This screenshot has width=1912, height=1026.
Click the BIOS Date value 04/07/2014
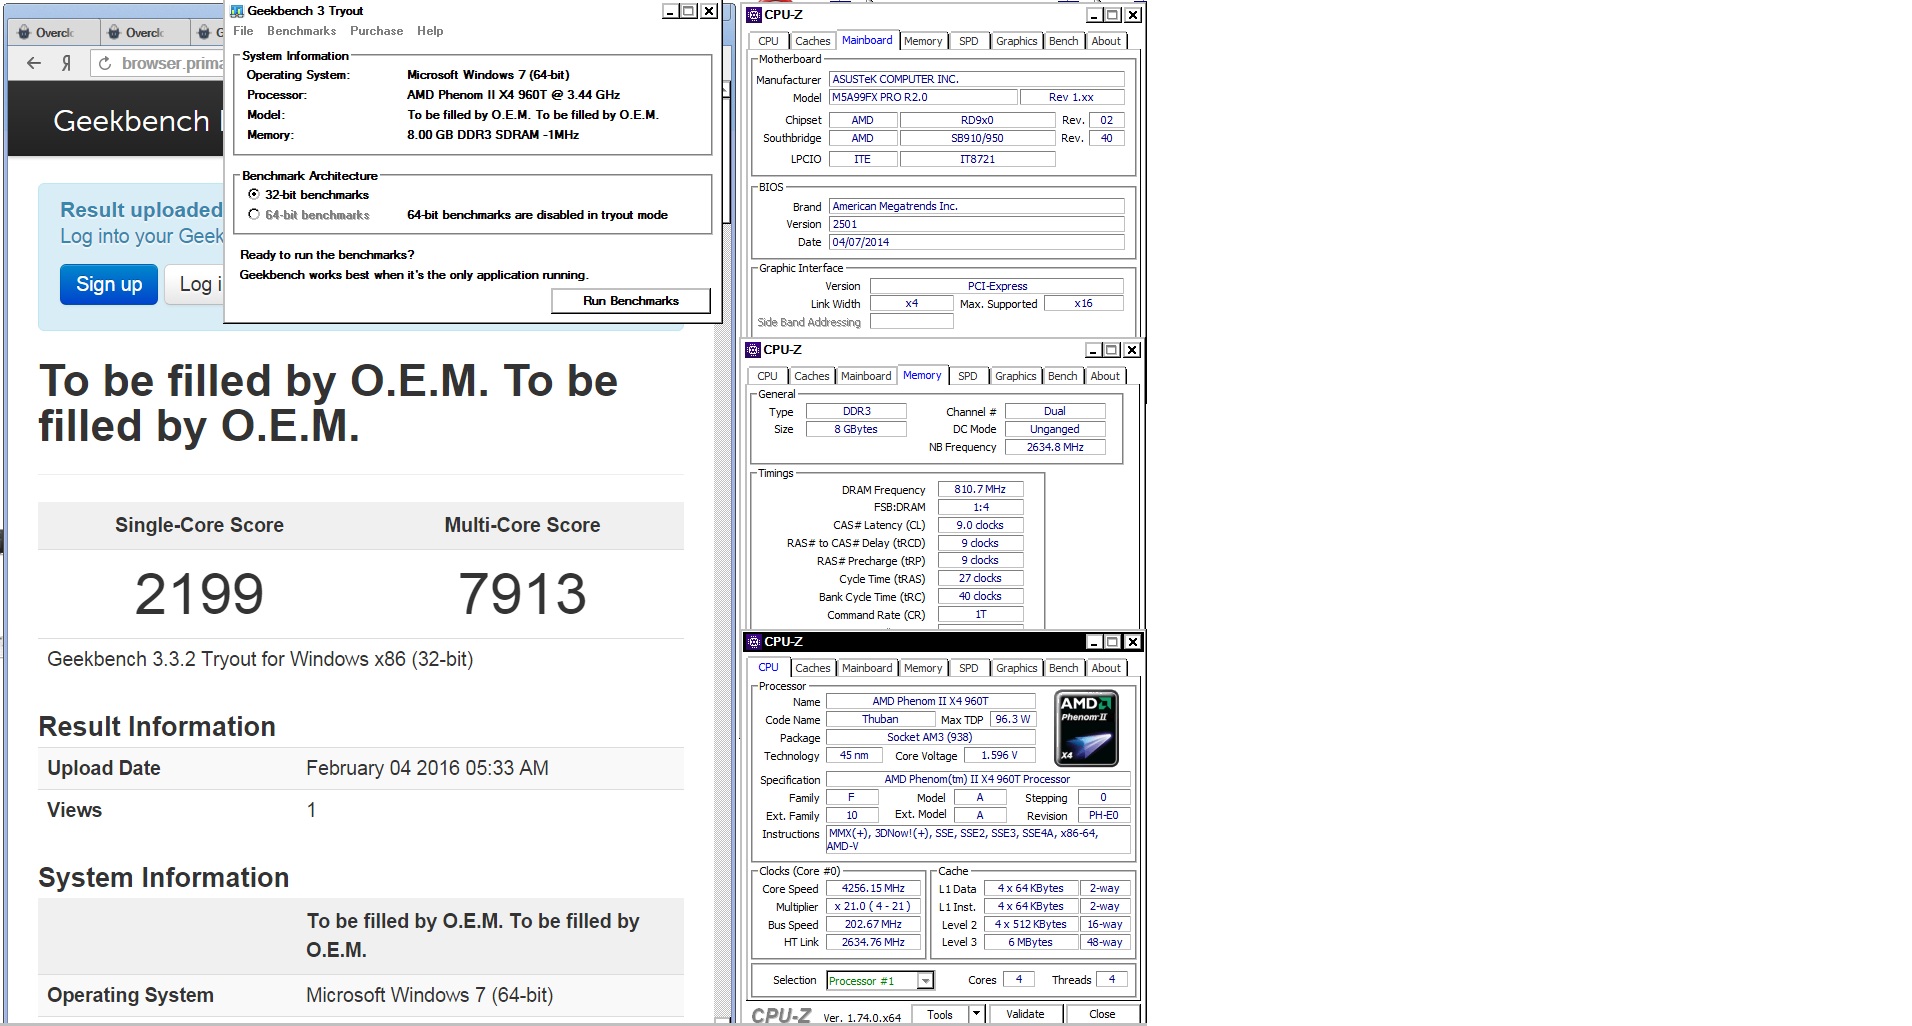click(976, 242)
